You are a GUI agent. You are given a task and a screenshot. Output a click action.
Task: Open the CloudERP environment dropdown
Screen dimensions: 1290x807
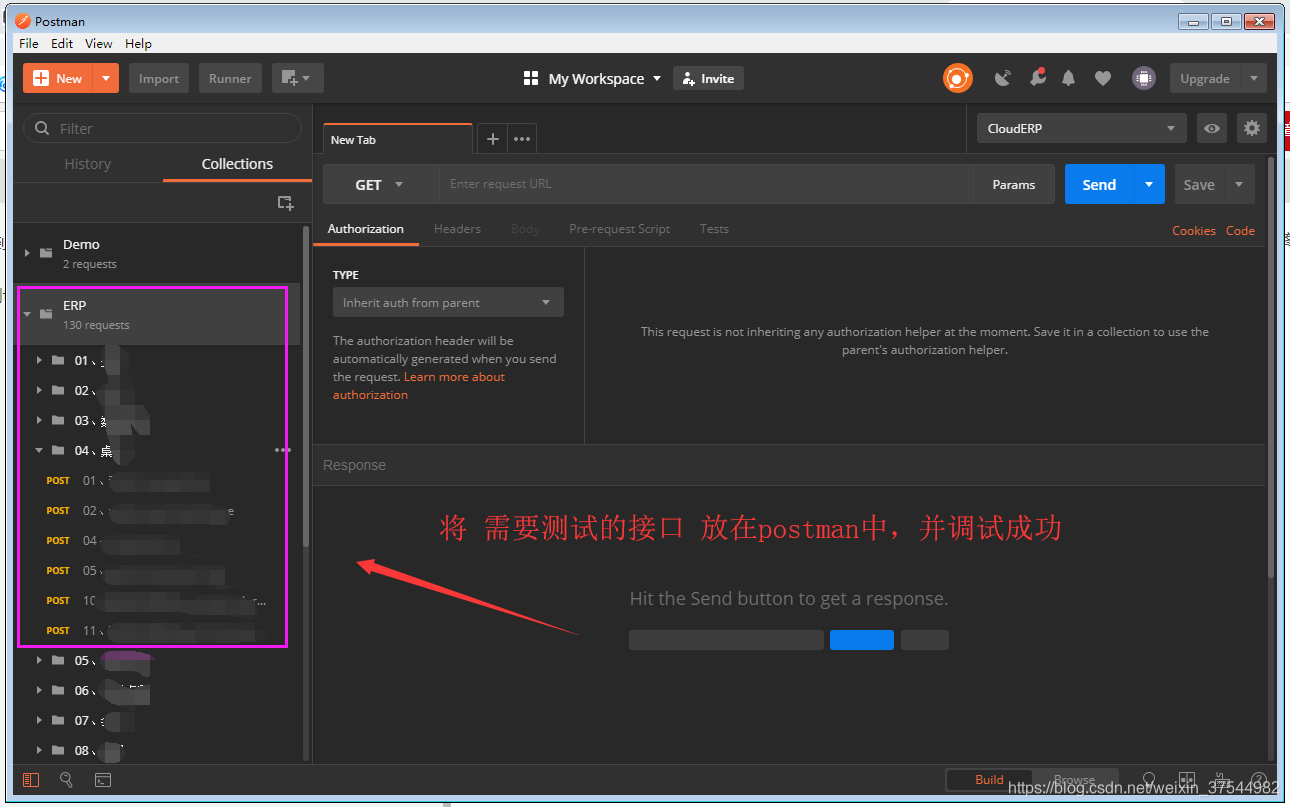point(1081,128)
